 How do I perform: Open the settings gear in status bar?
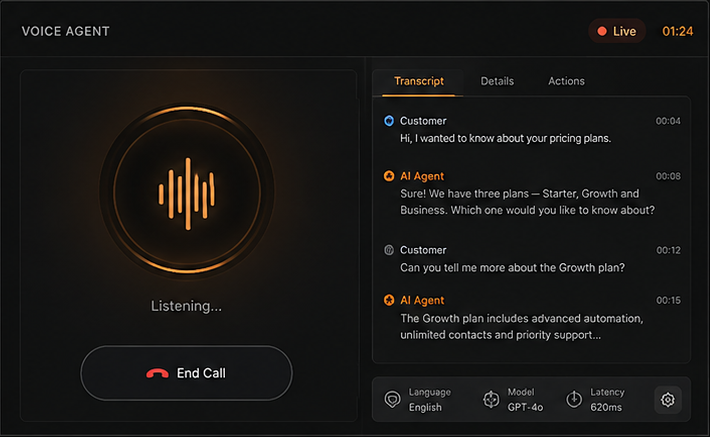click(668, 400)
